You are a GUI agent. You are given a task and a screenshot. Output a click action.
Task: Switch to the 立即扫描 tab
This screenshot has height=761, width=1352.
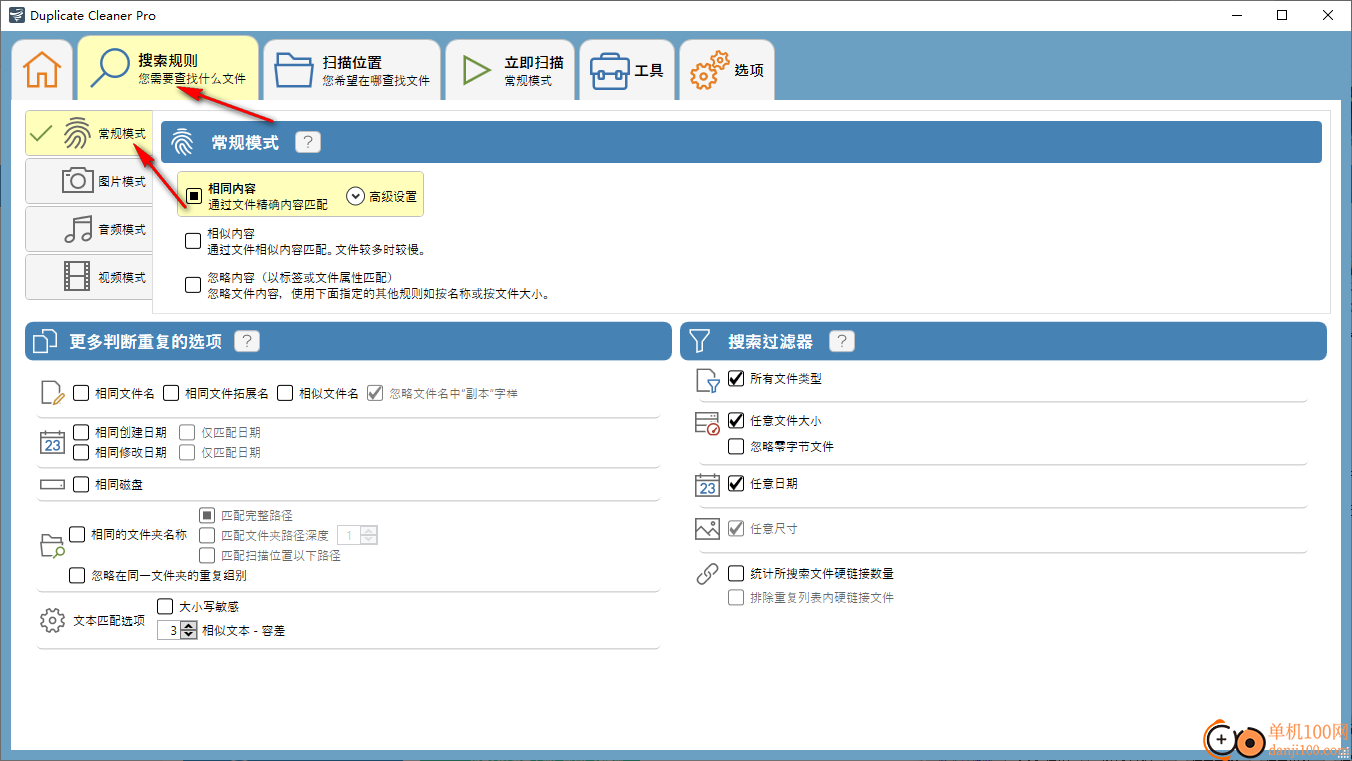click(x=510, y=70)
